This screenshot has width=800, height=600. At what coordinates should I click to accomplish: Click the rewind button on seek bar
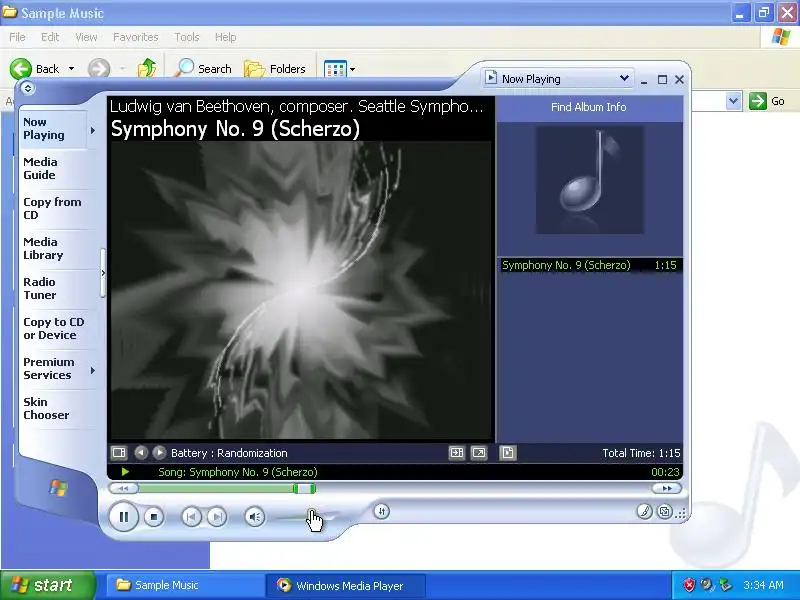click(x=123, y=488)
